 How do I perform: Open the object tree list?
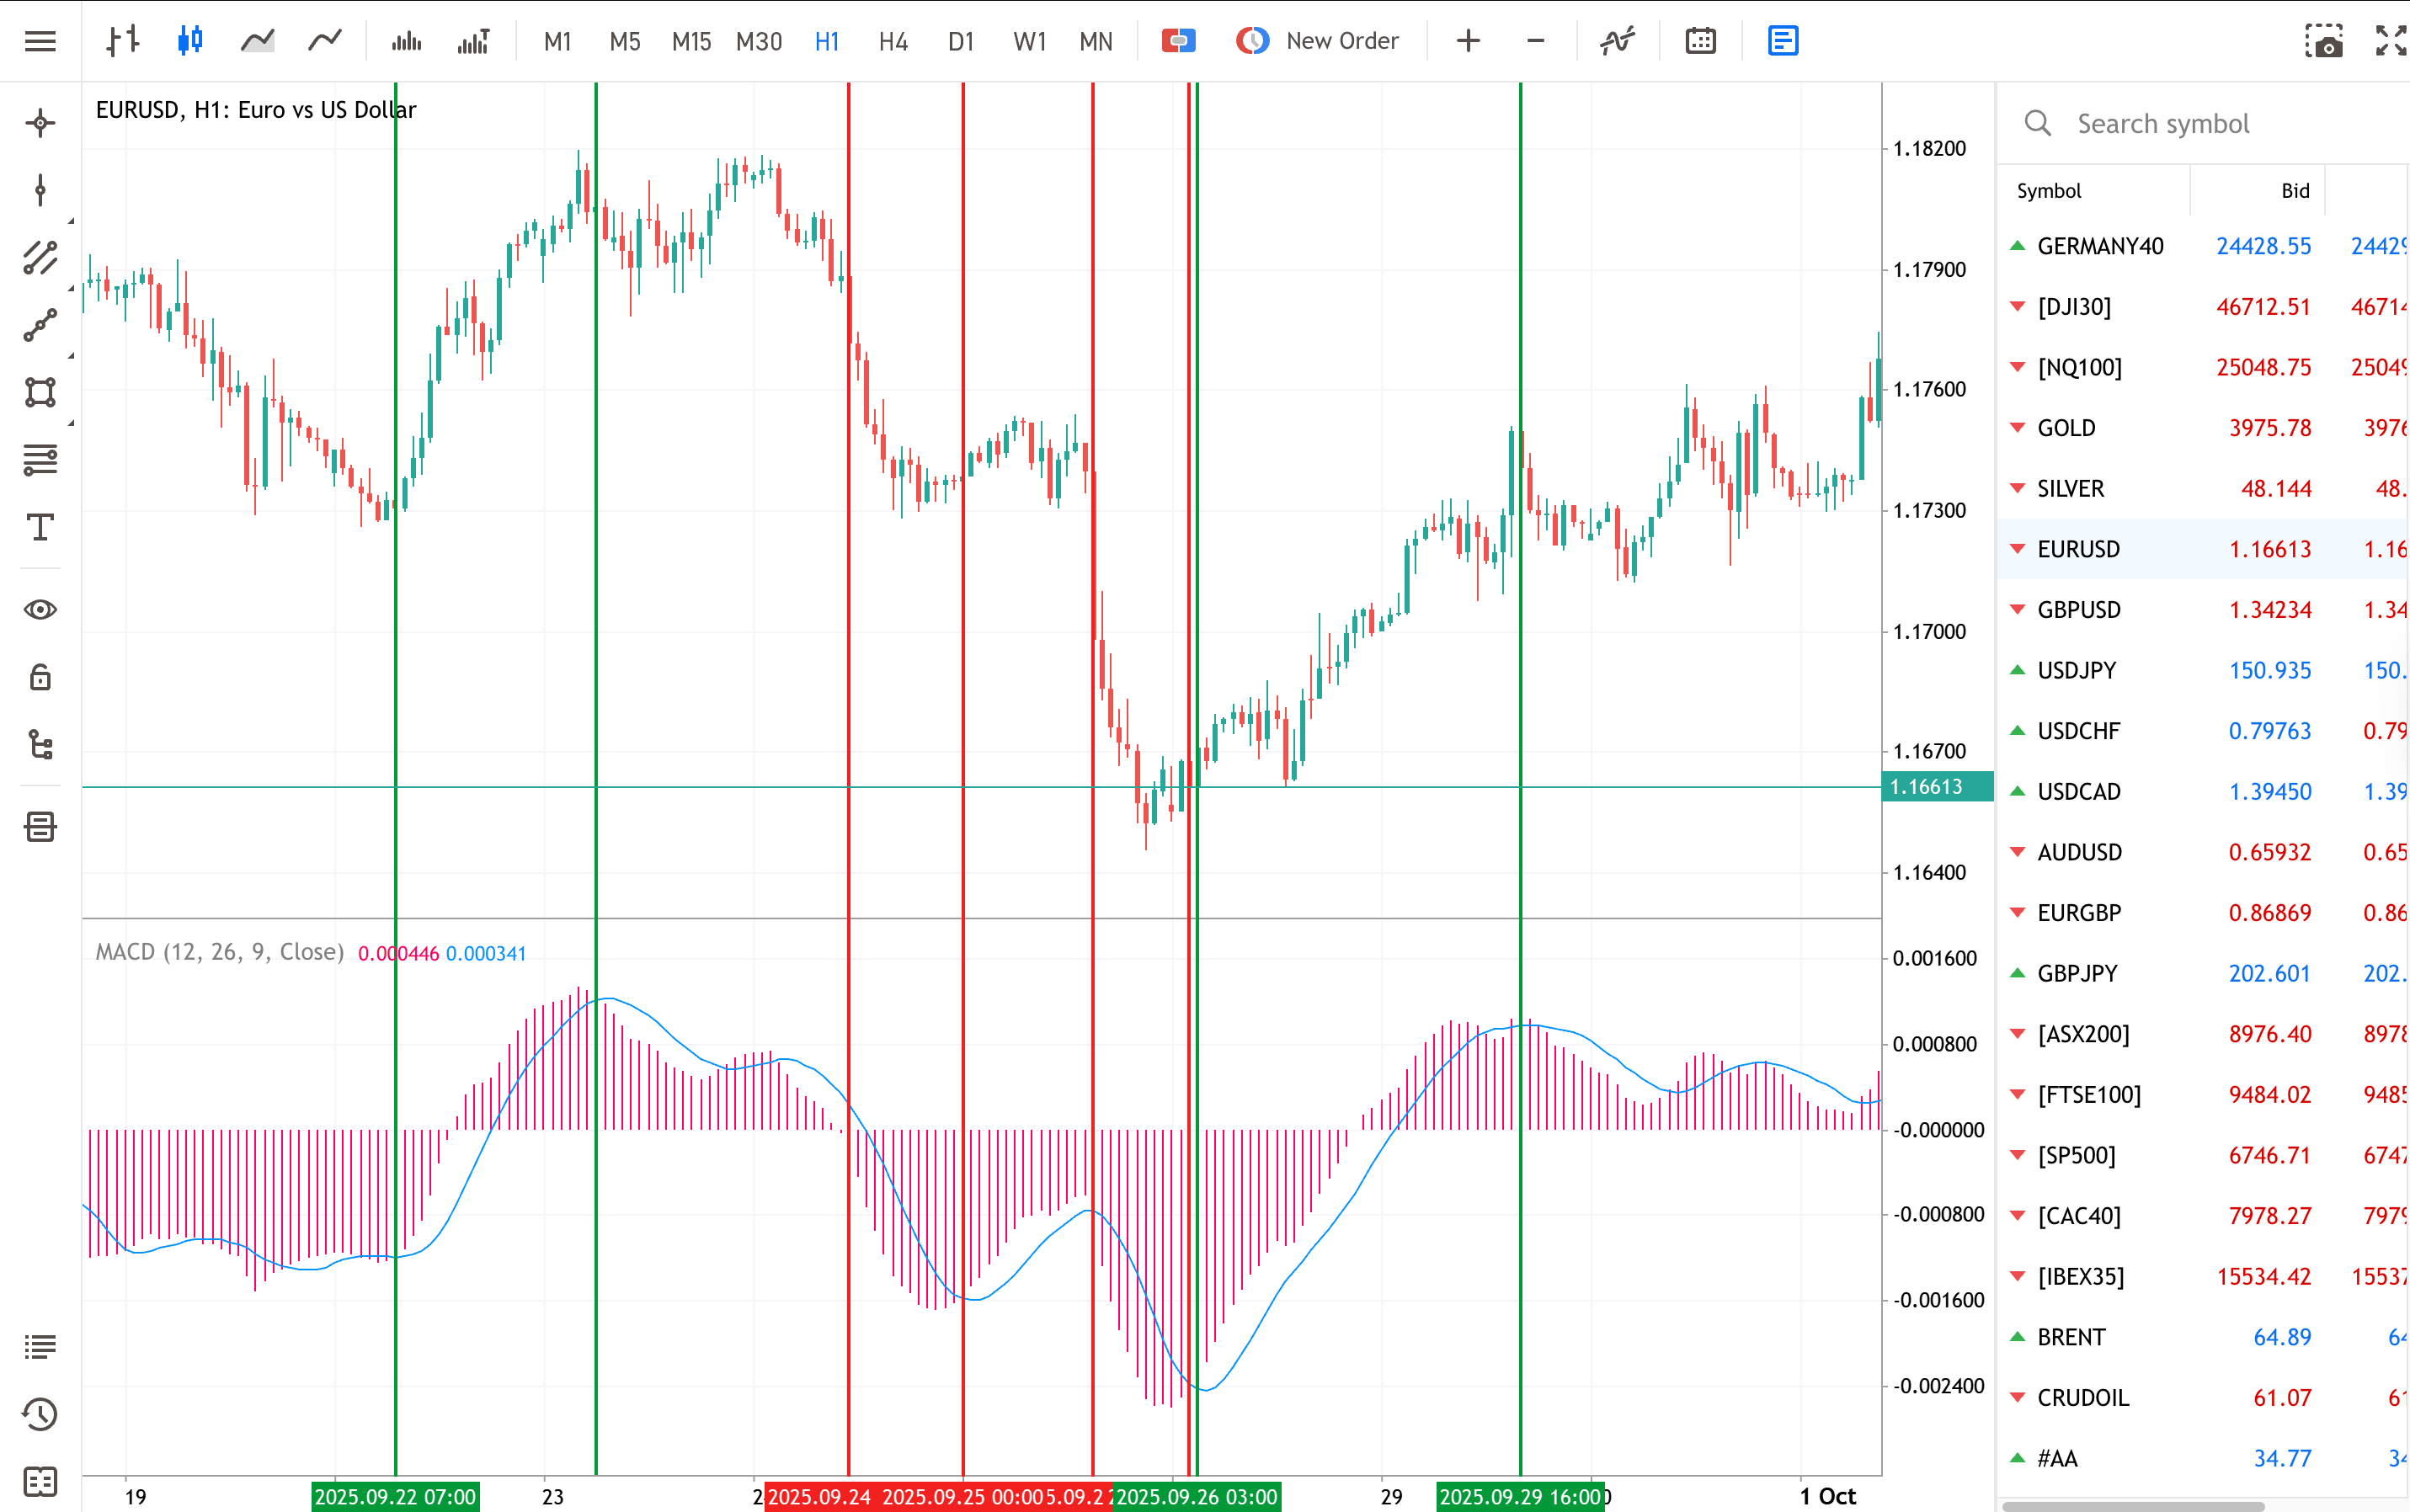click(40, 745)
